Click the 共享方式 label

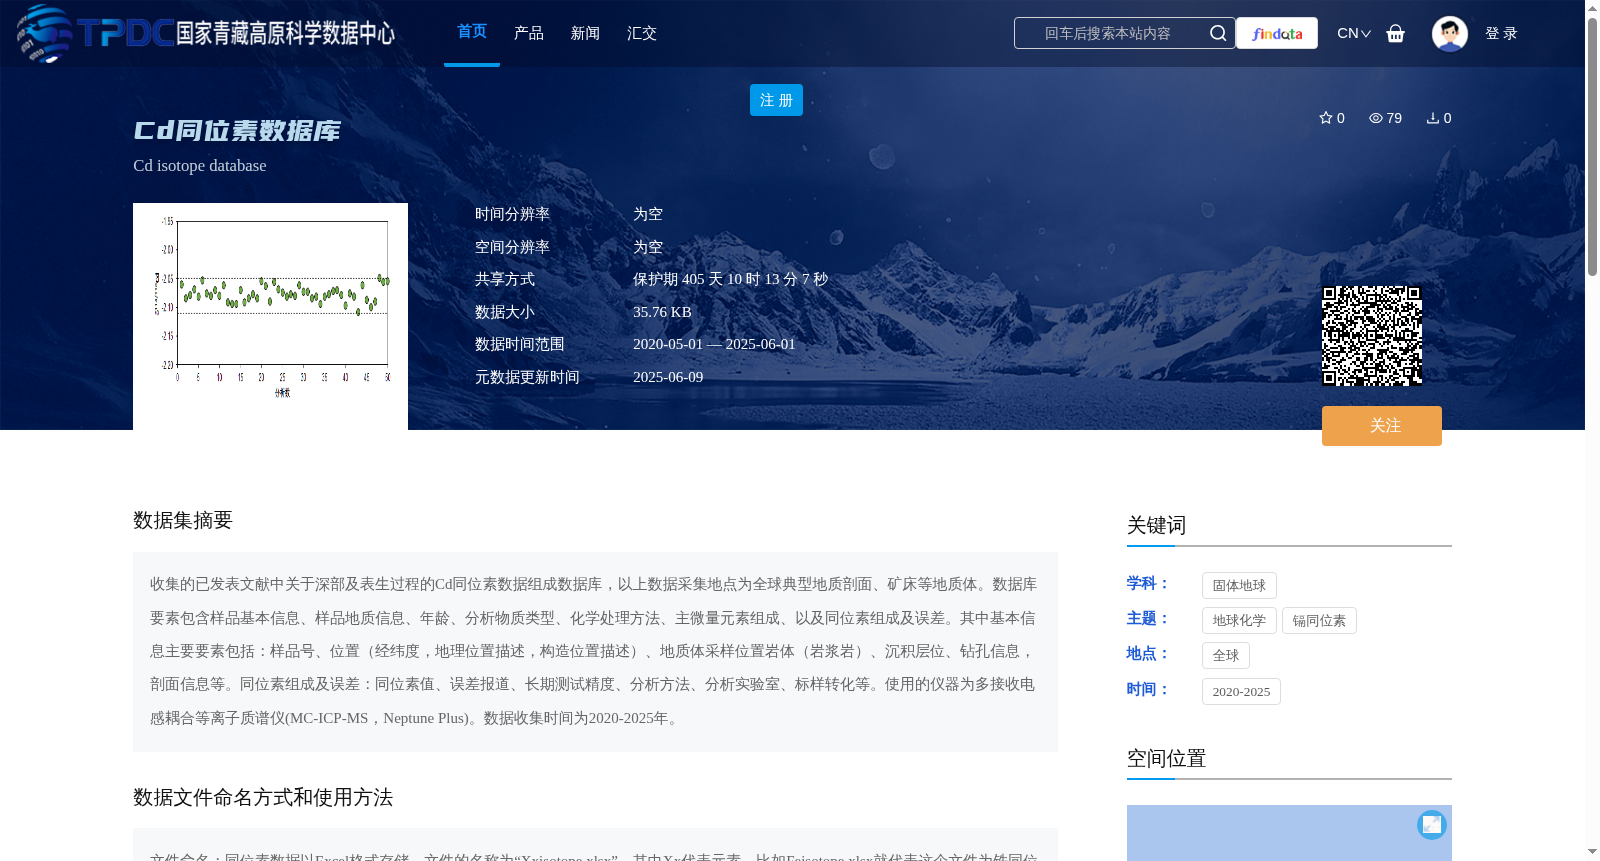tap(505, 279)
